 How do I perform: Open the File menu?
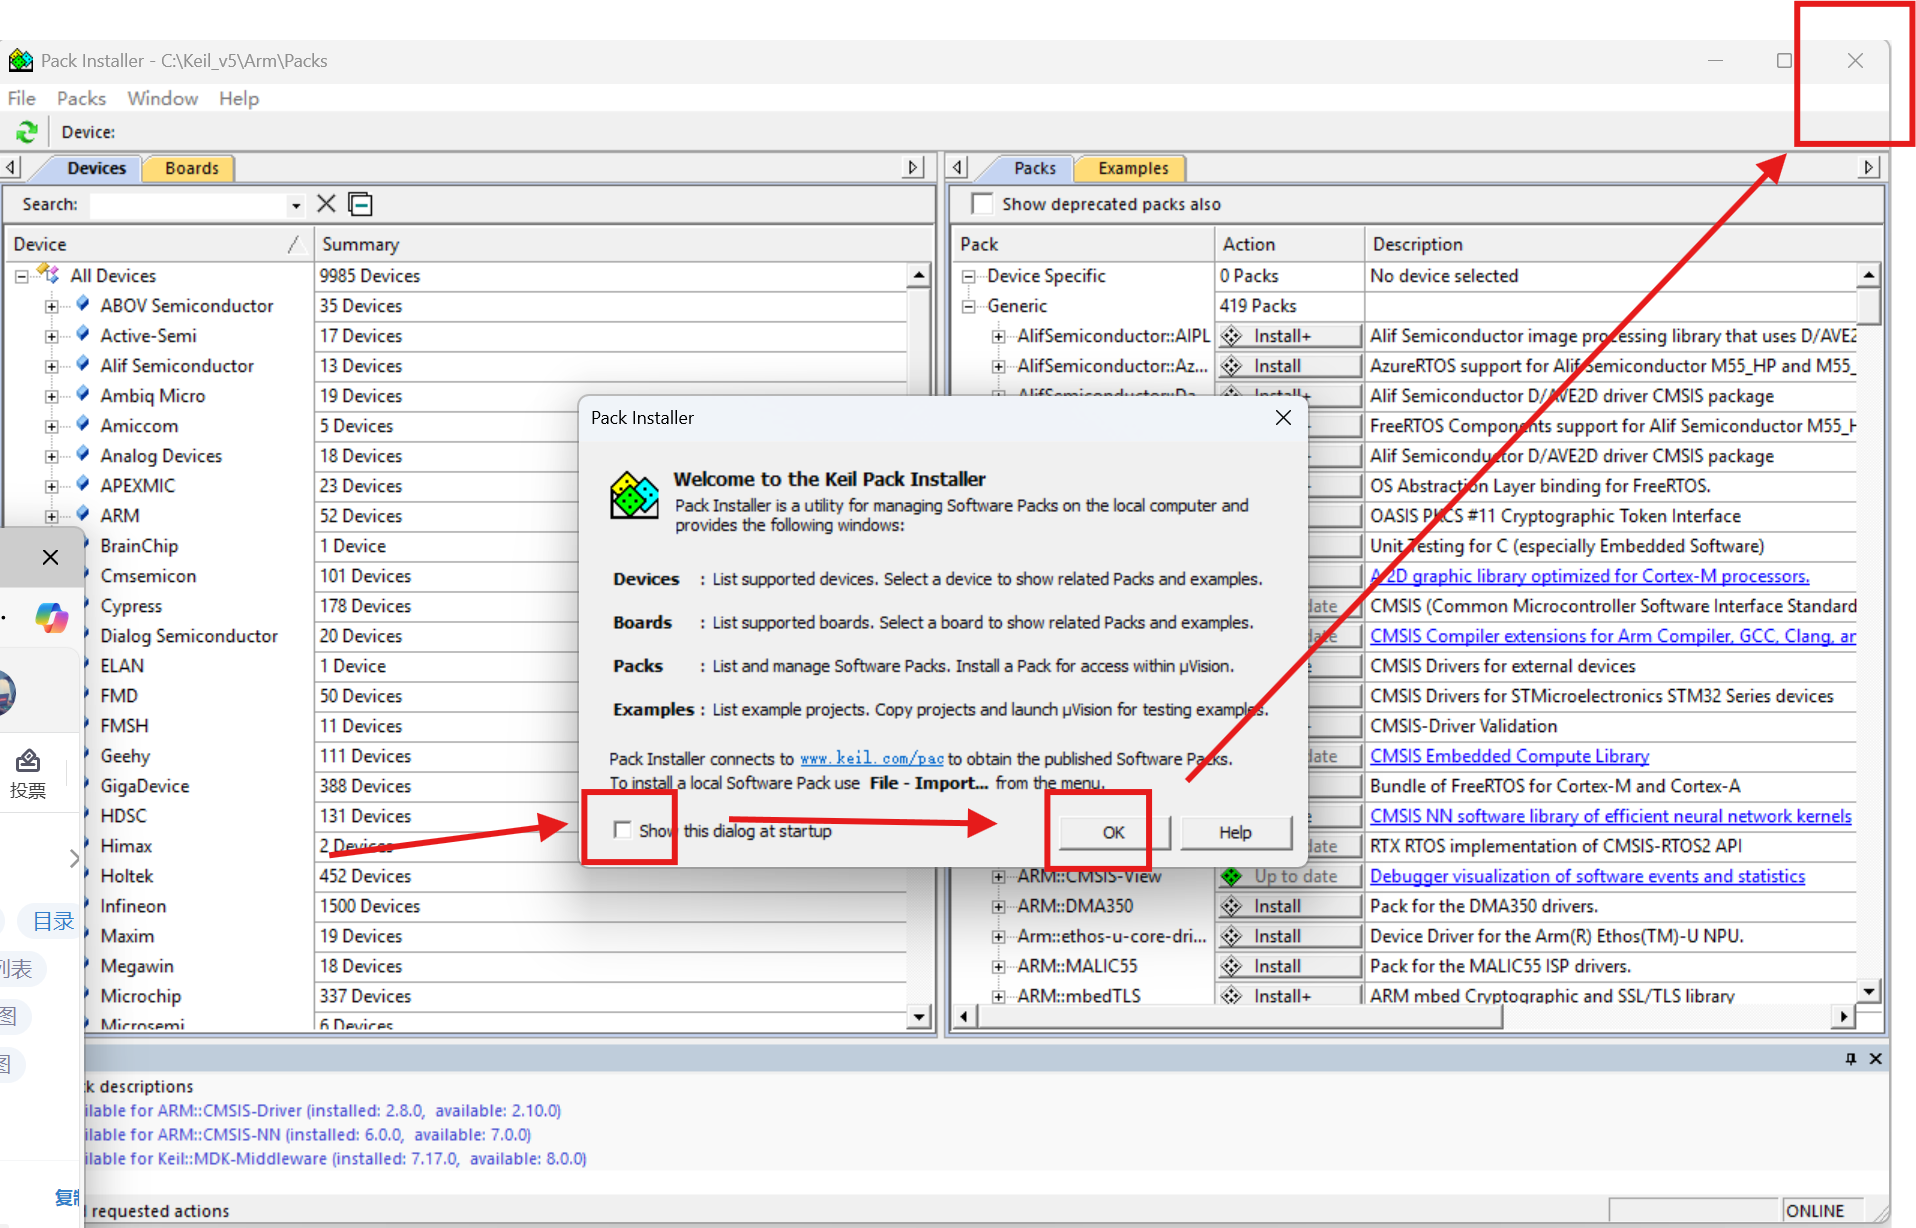click(x=21, y=98)
